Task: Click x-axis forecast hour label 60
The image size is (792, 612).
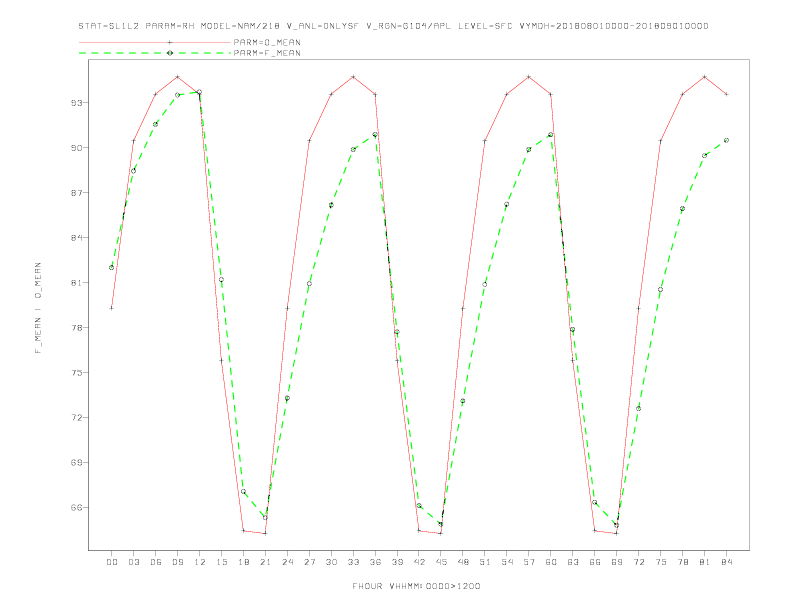Action: click(x=551, y=562)
